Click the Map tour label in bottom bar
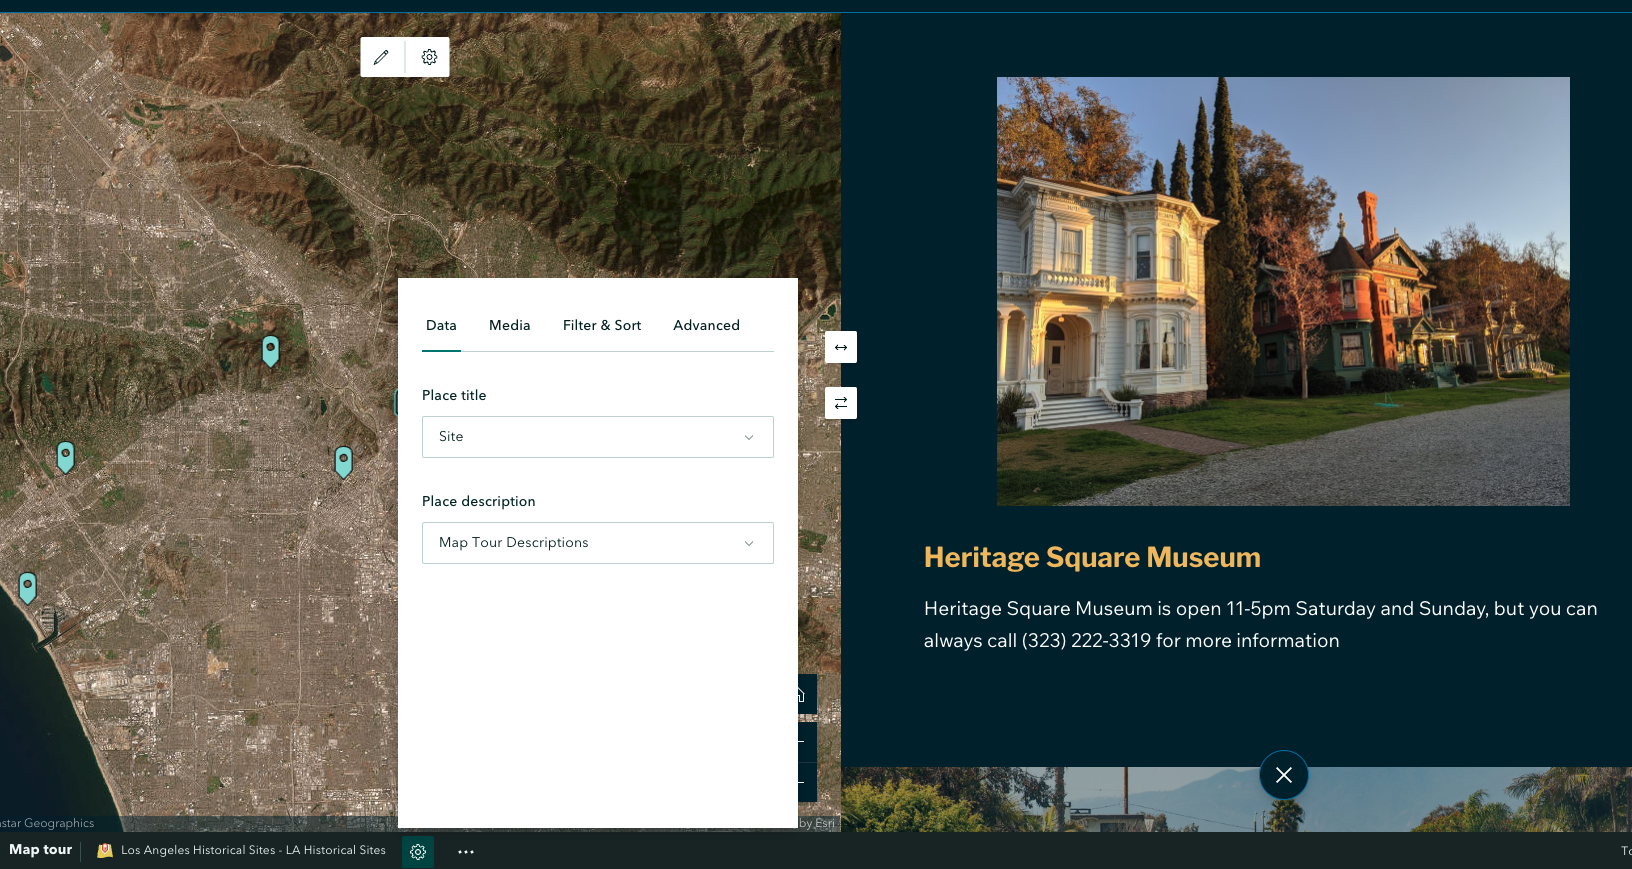 click(x=41, y=850)
